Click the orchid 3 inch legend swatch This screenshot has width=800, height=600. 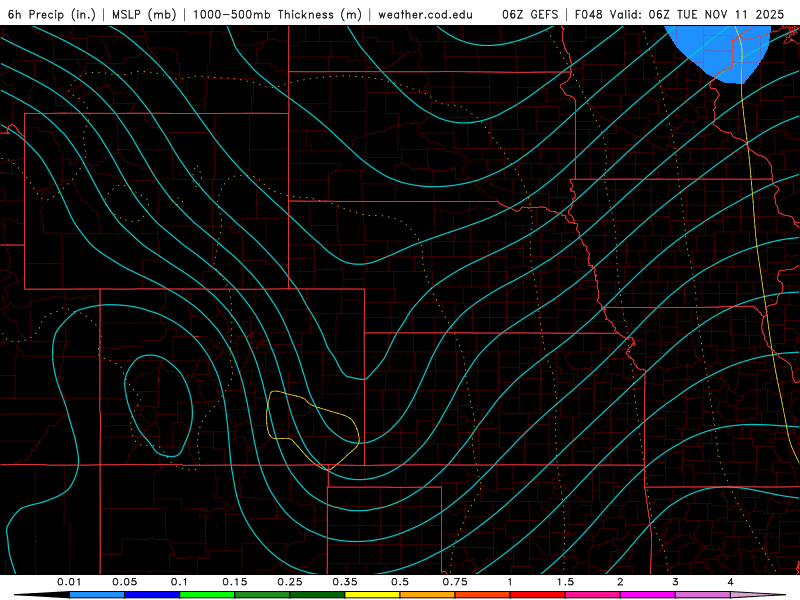703,595
